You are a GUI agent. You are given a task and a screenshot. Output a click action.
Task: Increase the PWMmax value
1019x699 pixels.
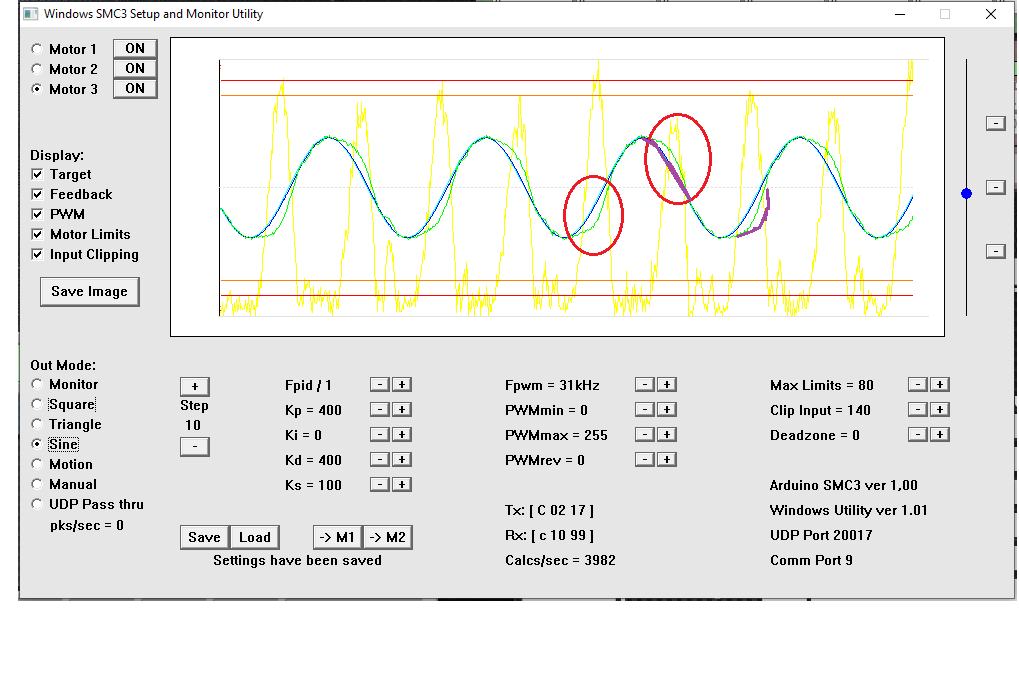(x=667, y=434)
